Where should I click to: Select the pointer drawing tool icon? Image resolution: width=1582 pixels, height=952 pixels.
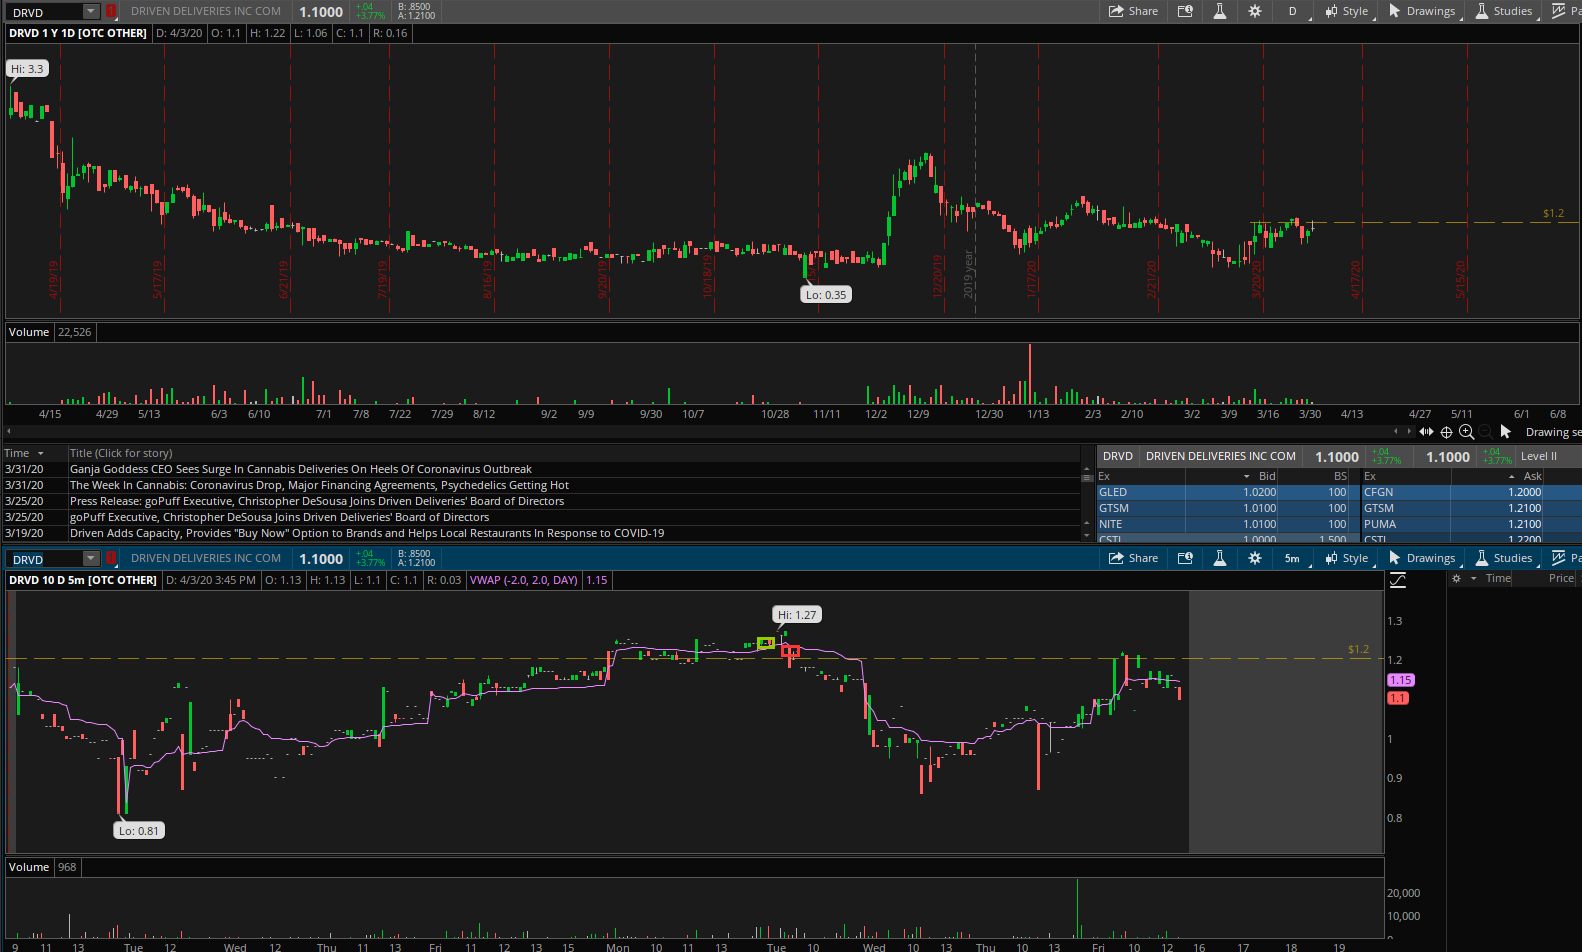1505,432
